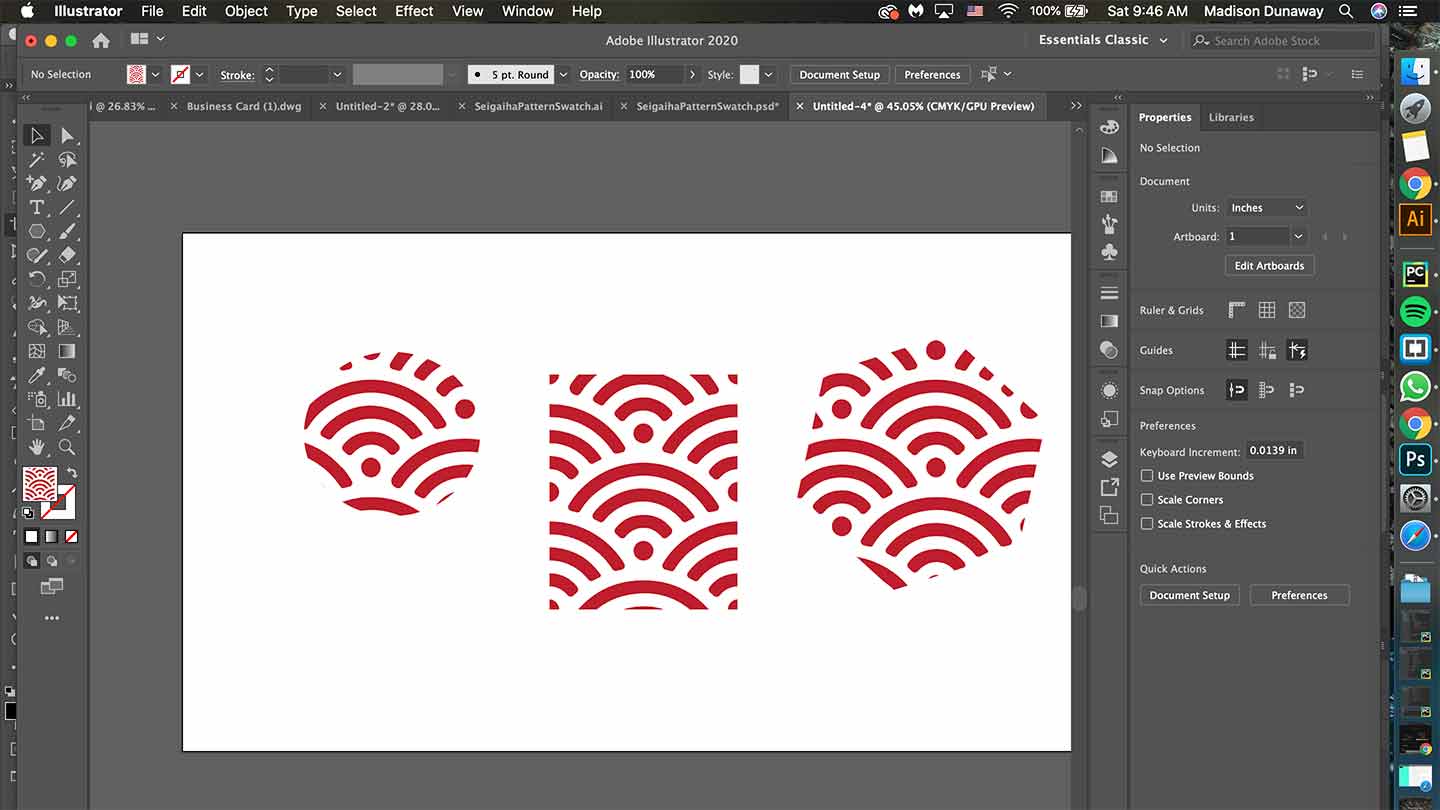The image size is (1440, 810).
Task: Select the Zoom tool
Action: pyautogui.click(x=67, y=447)
